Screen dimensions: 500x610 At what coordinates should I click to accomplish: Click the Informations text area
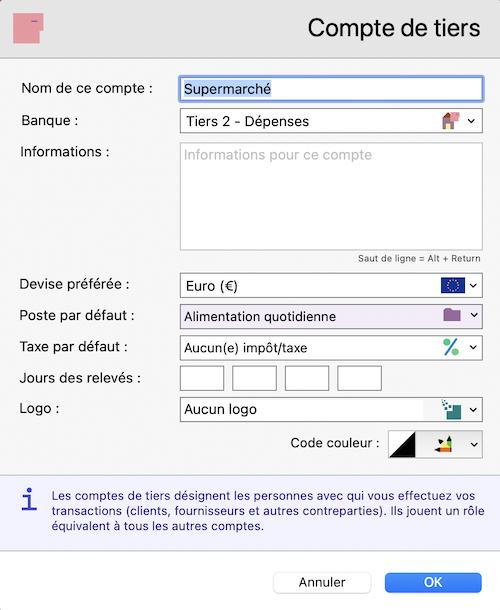(x=331, y=196)
